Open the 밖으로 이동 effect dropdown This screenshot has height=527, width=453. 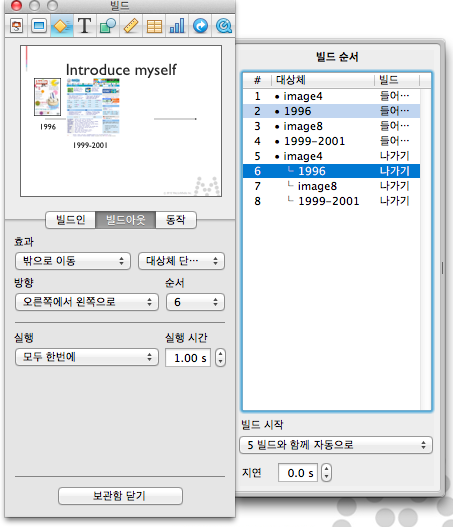point(73,261)
